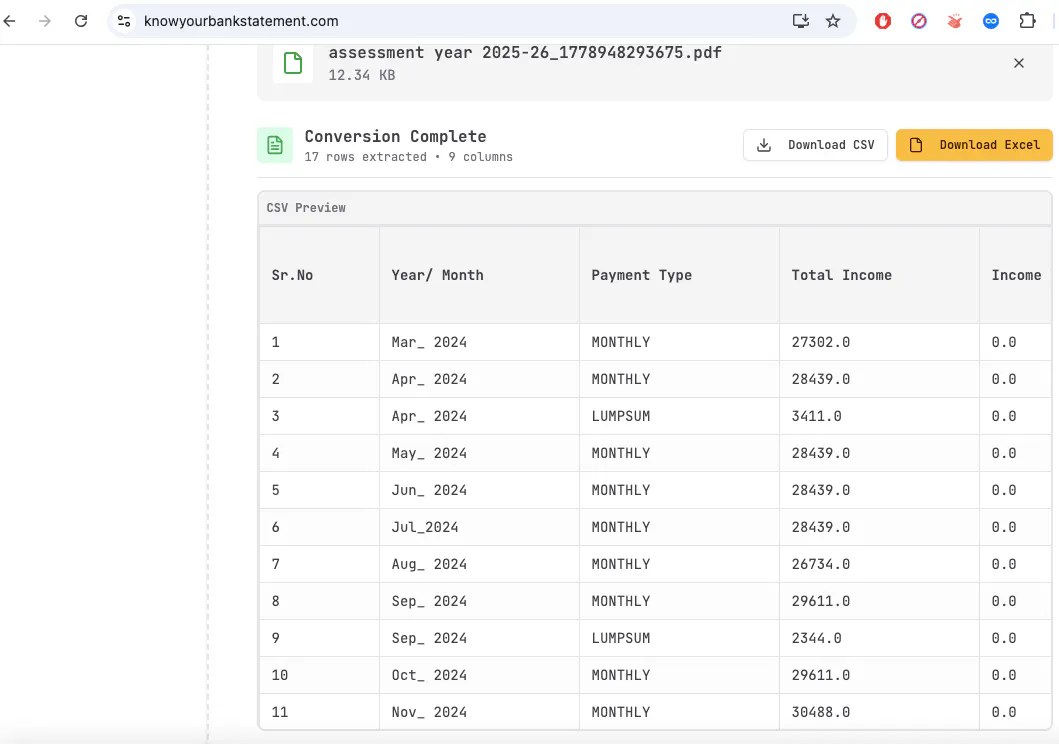Select the 2344.0 total income value
Viewport: 1059px width, 744px height.
[x=817, y=638]
